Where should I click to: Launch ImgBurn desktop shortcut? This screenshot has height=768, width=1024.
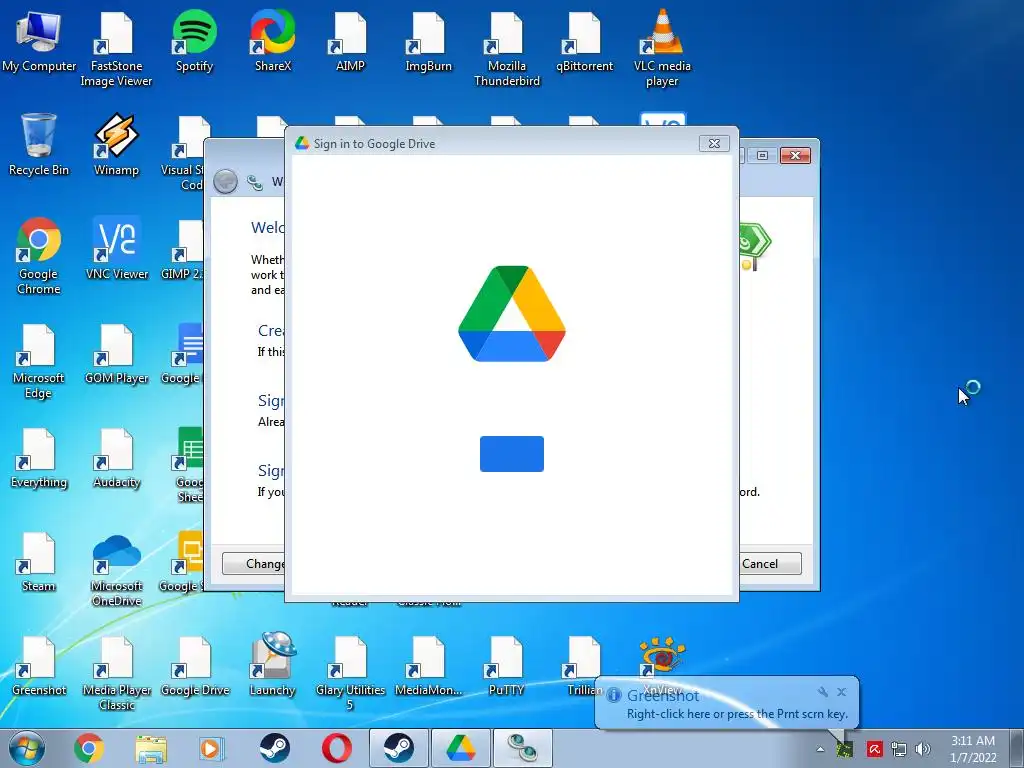[x=428, y=42]
